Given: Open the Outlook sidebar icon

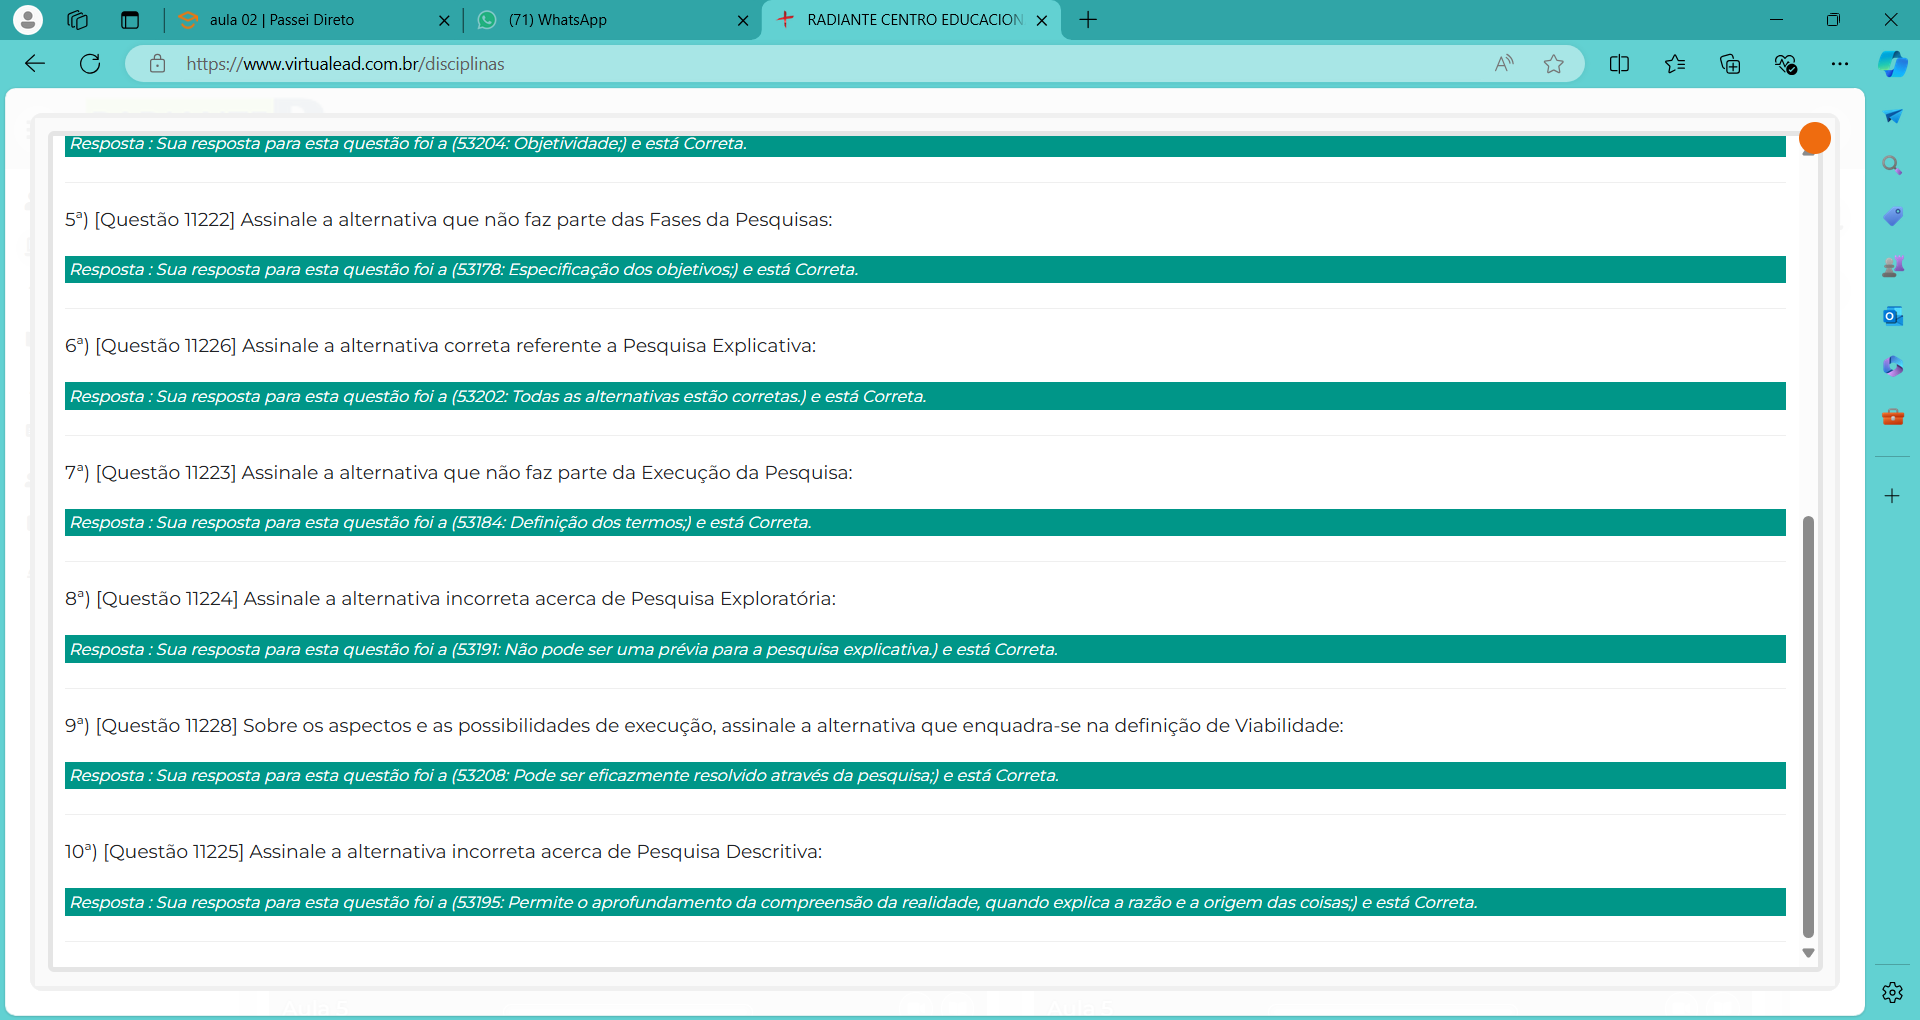Looking at the screenshot, I should pyautogui.click(x=1892, y=316).
